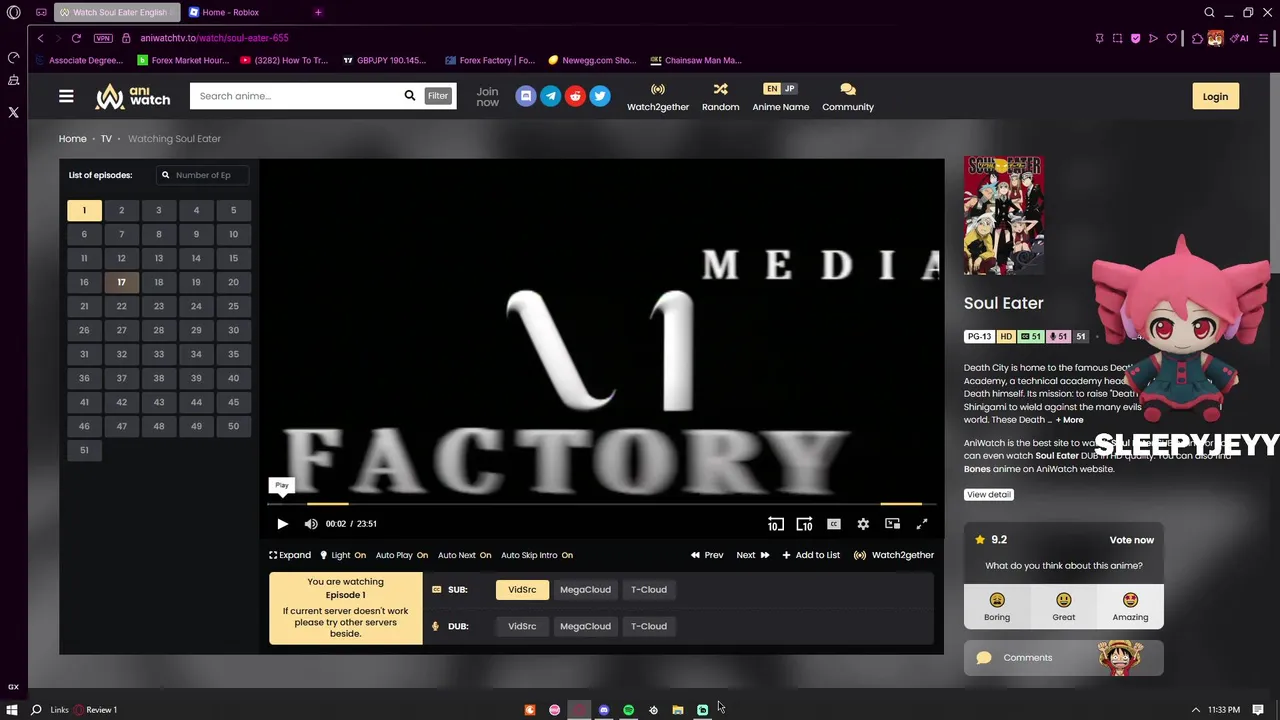Expand description with + More
The height and width of the screenshot is (720, 1280).
point(1070,420)
